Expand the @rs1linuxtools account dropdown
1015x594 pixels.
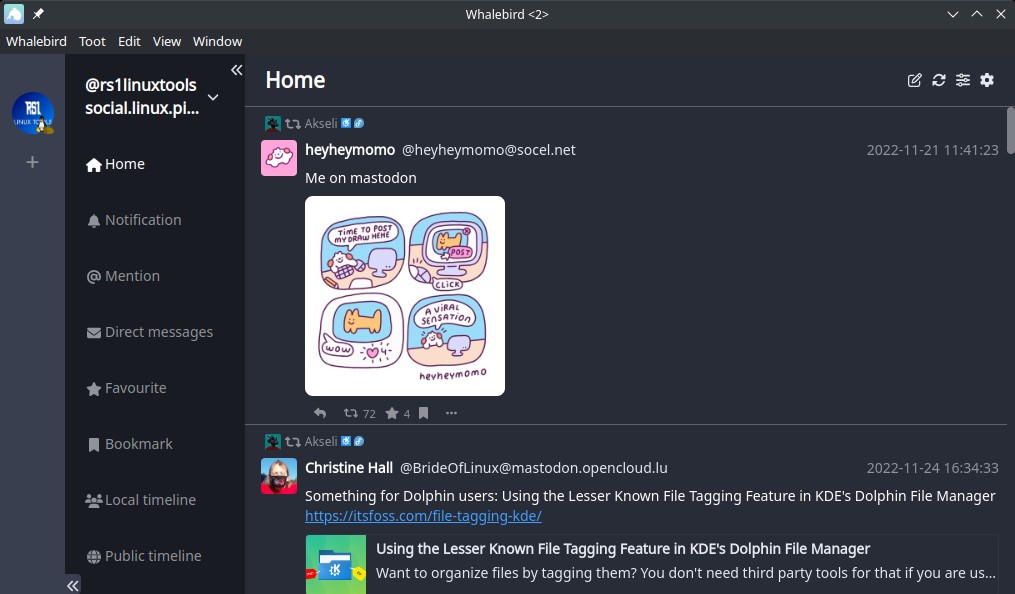click(213, 97)
